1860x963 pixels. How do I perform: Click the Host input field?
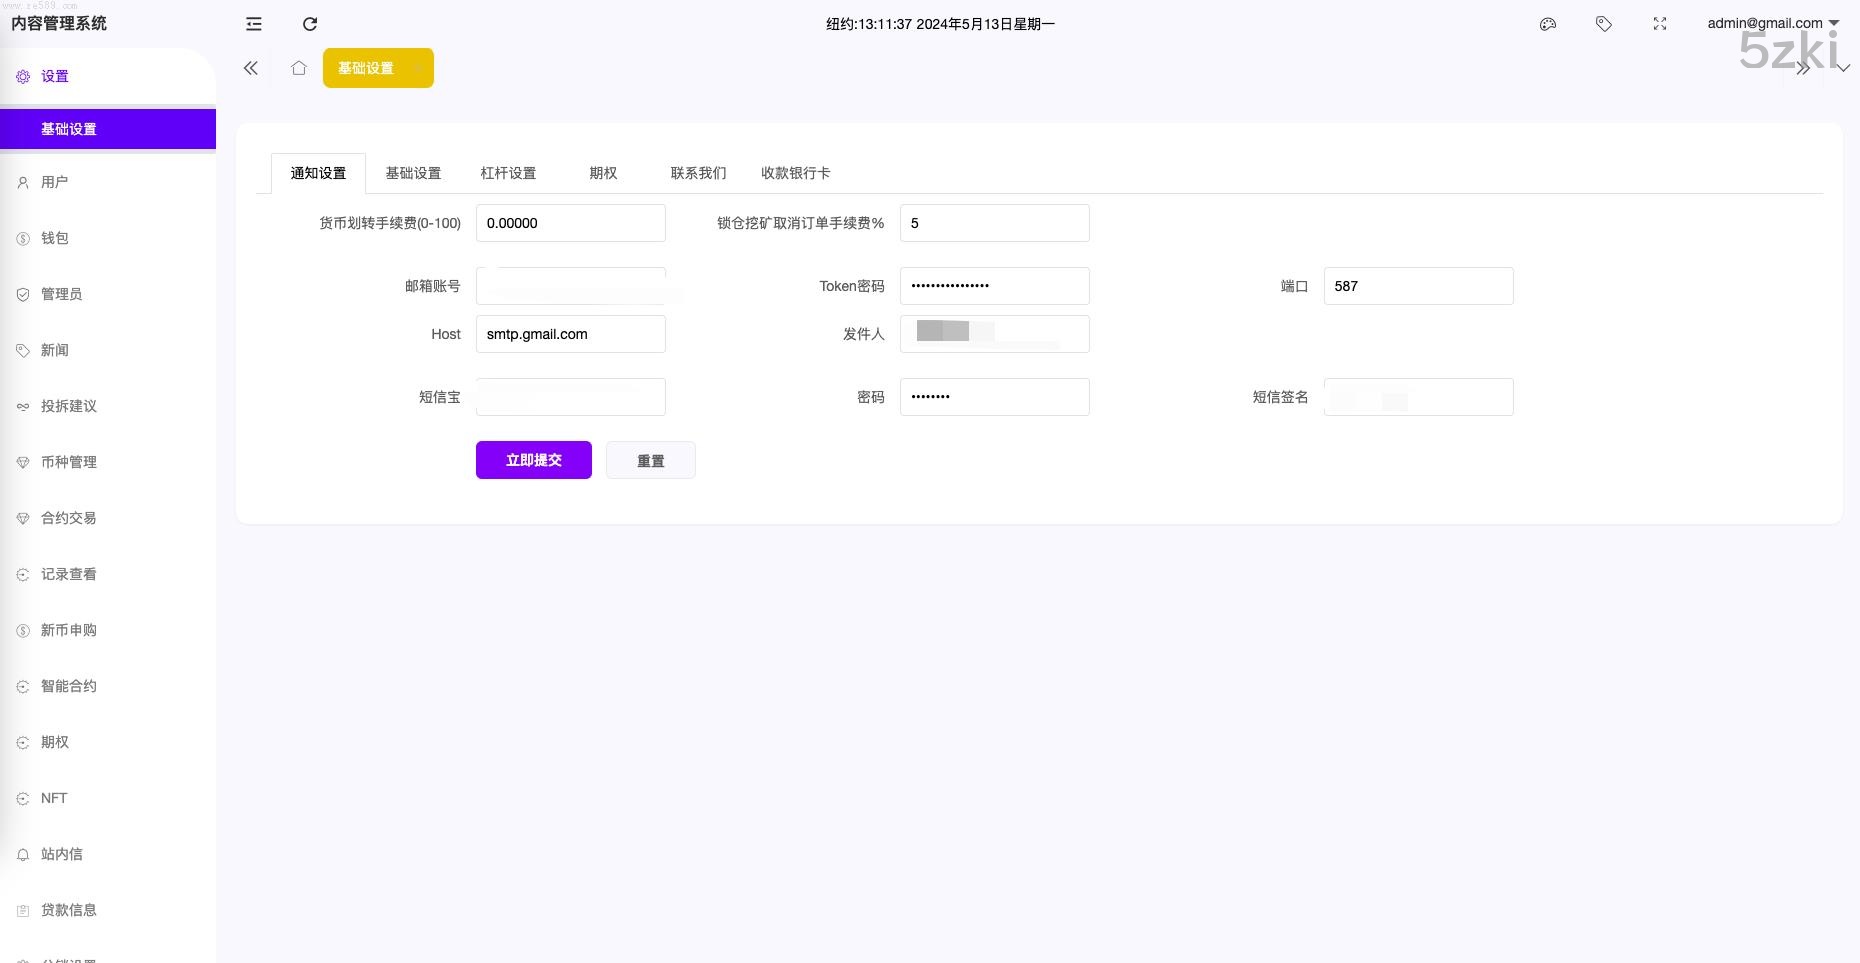pos(570,334)
